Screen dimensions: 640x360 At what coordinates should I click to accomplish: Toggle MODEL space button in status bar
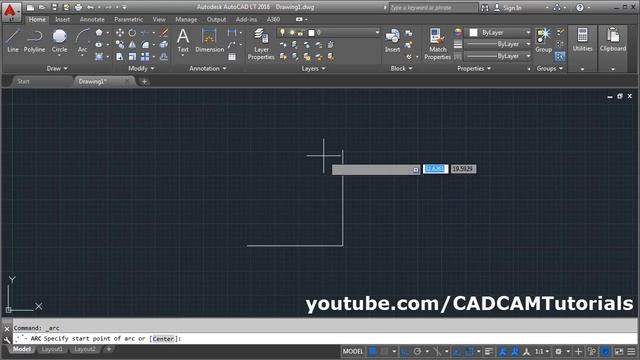click(353, 351)
